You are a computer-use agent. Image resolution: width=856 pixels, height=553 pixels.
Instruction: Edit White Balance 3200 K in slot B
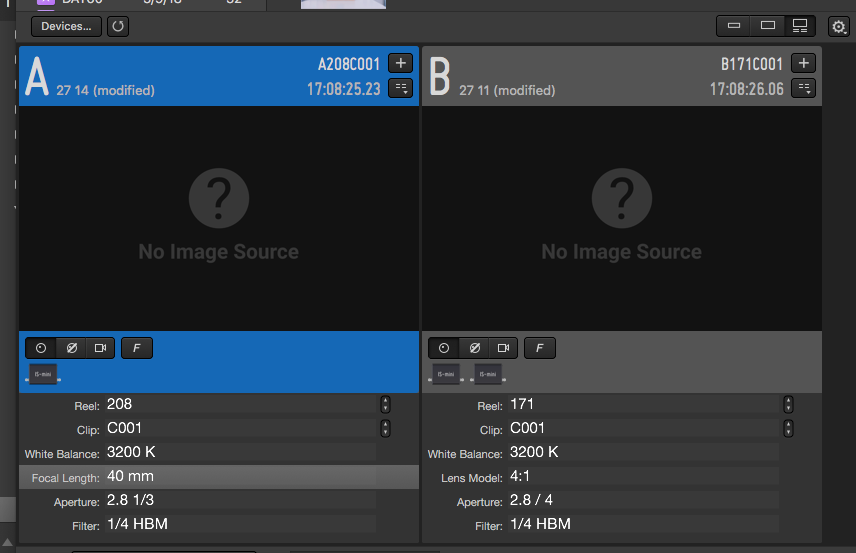click(x=643, y=453)
